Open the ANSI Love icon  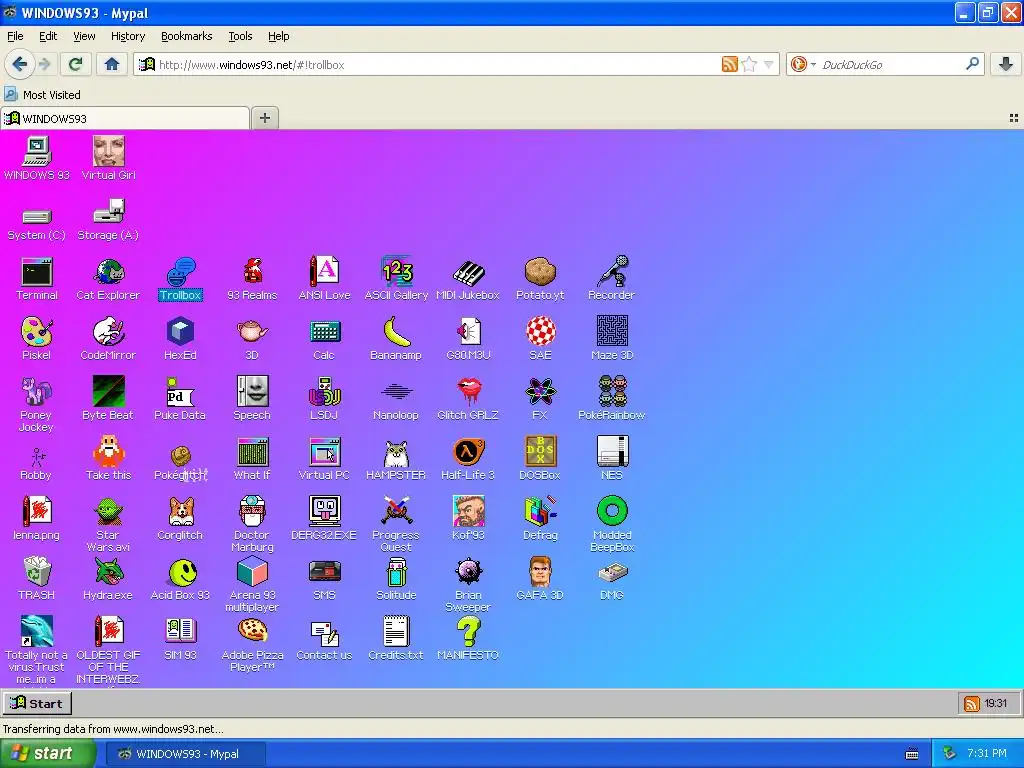click(324, 279)
